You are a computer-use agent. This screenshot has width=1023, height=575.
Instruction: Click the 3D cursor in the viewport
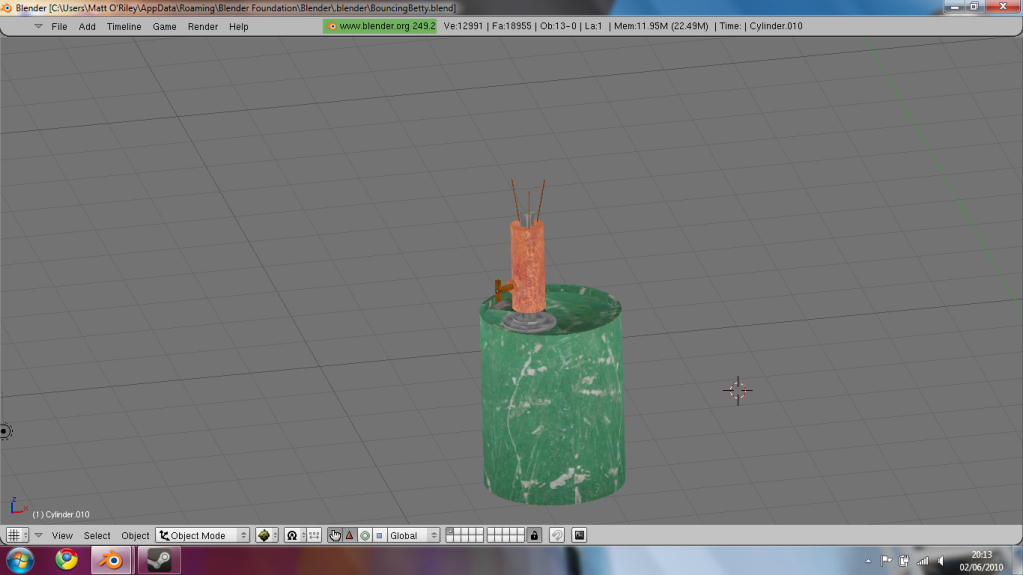[x=738, y=390]
